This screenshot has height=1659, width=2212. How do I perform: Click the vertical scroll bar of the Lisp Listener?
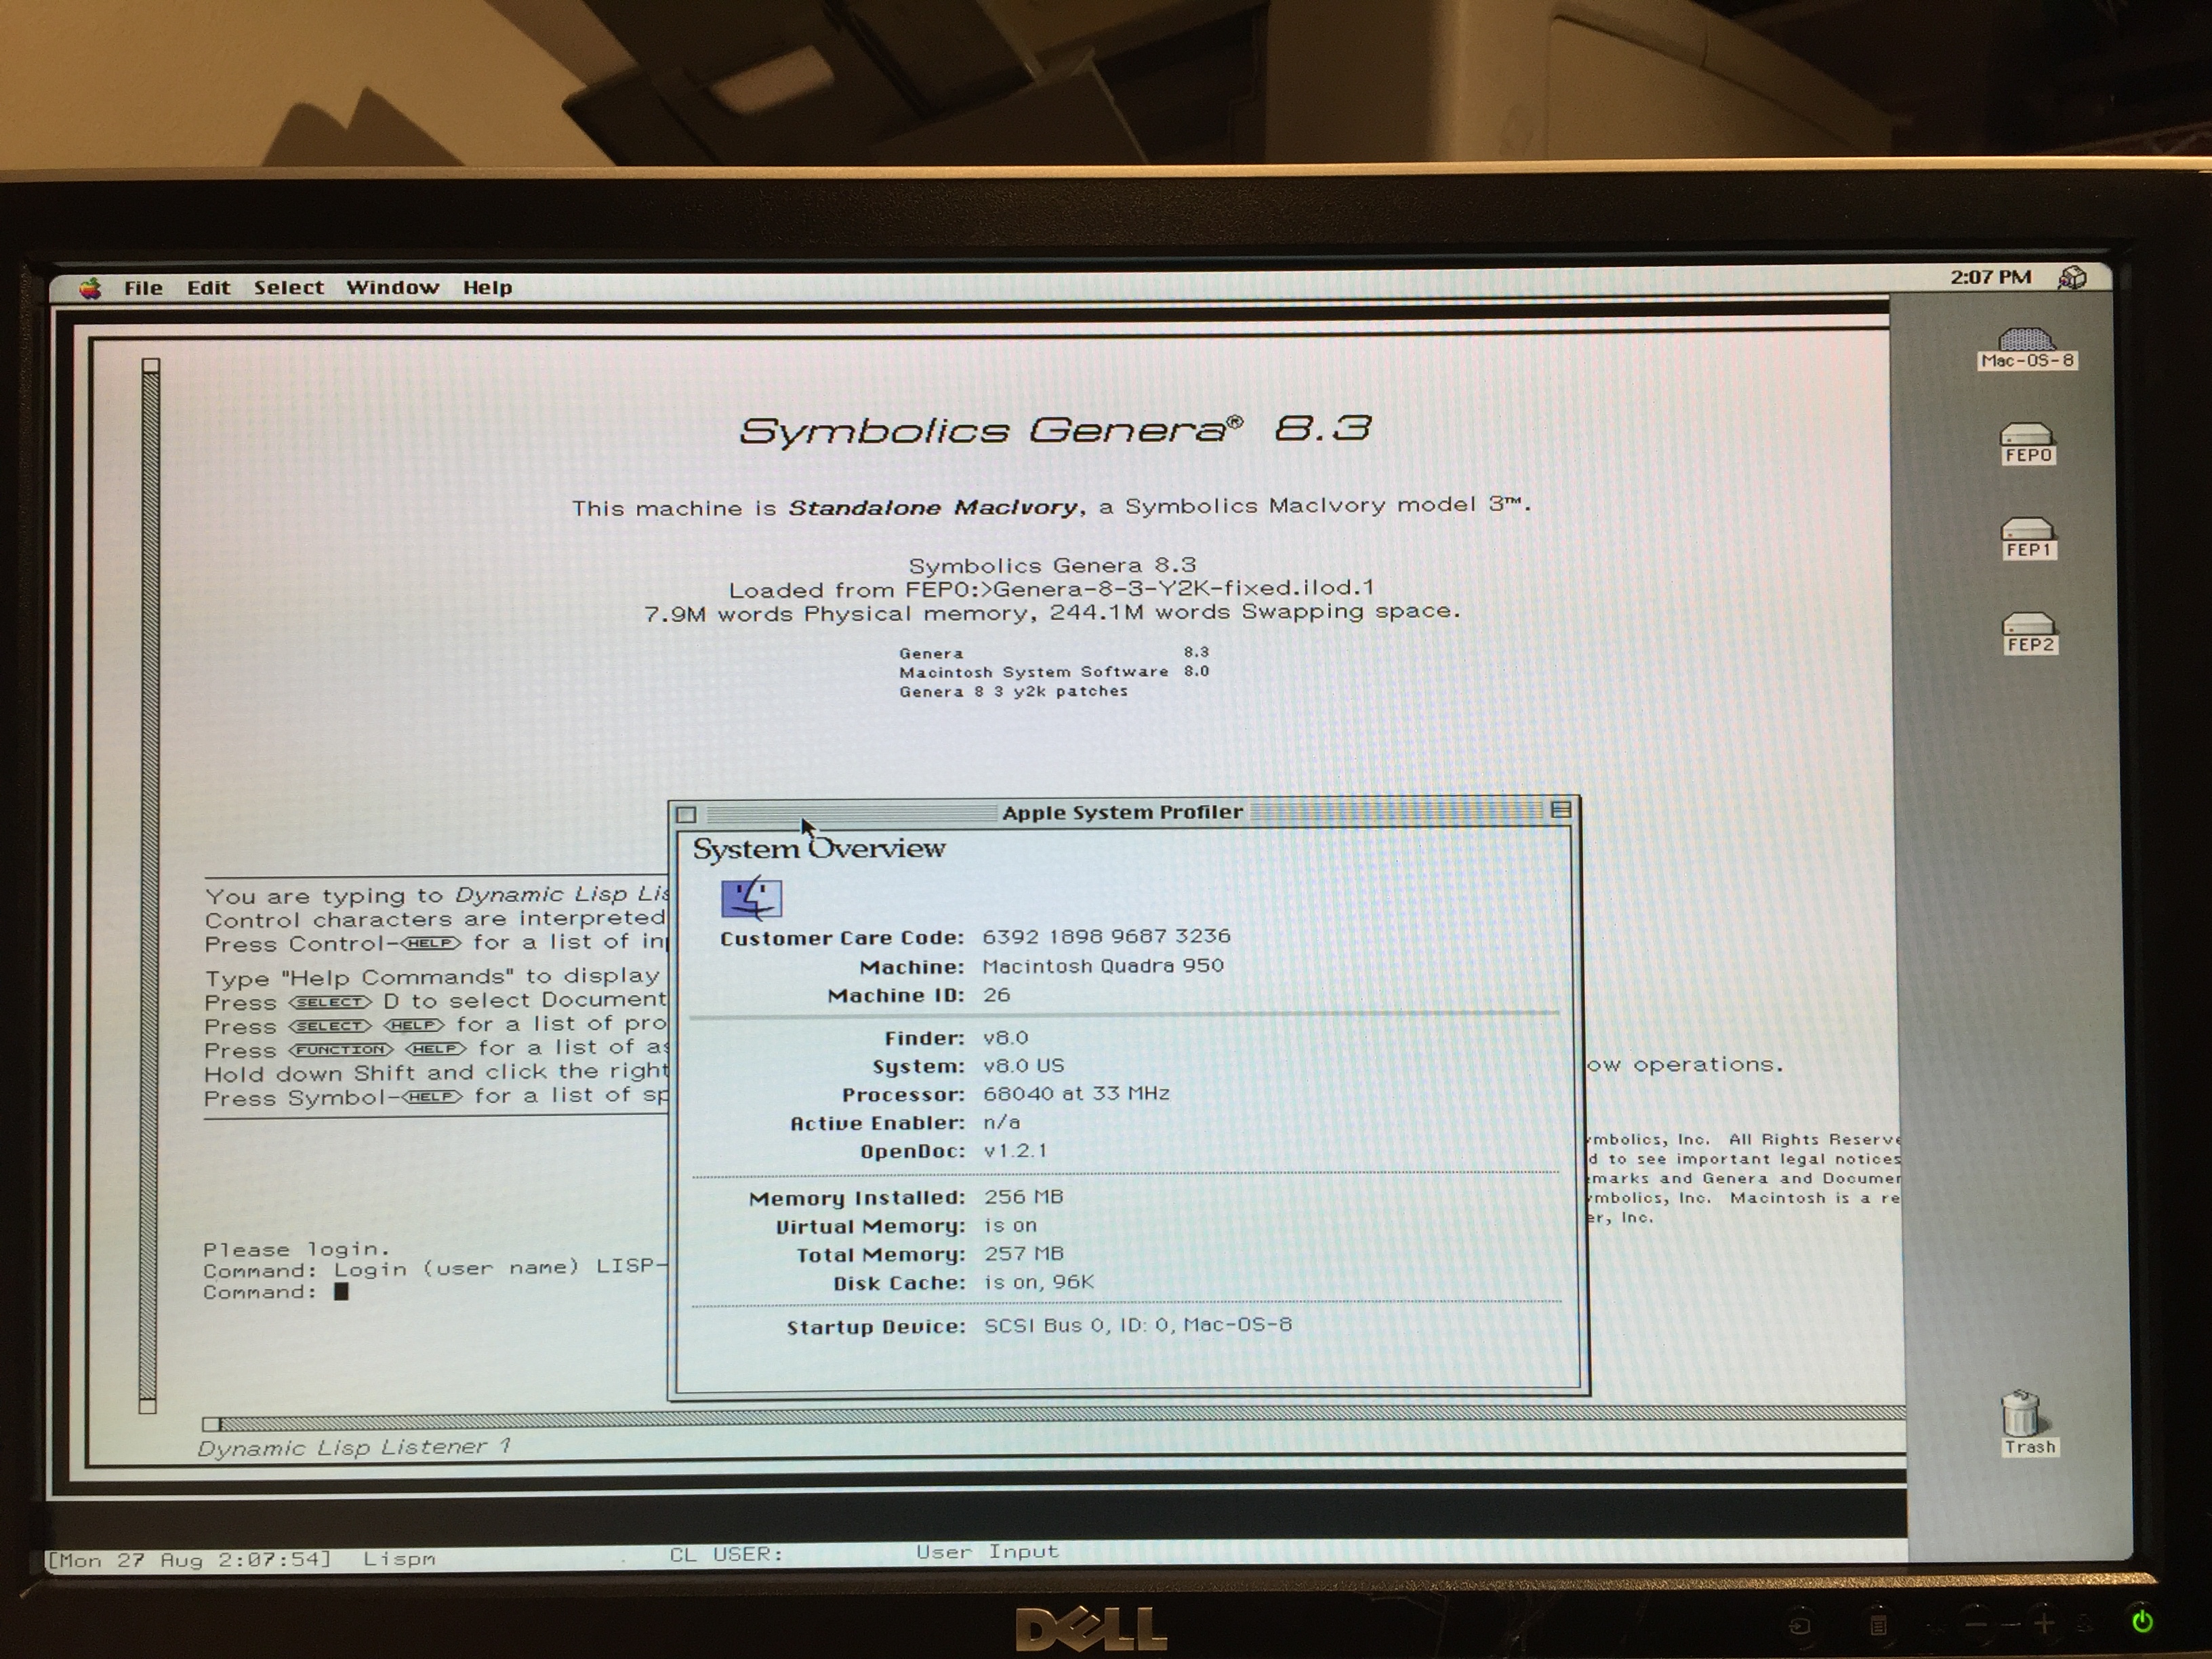tap(149, 885)
